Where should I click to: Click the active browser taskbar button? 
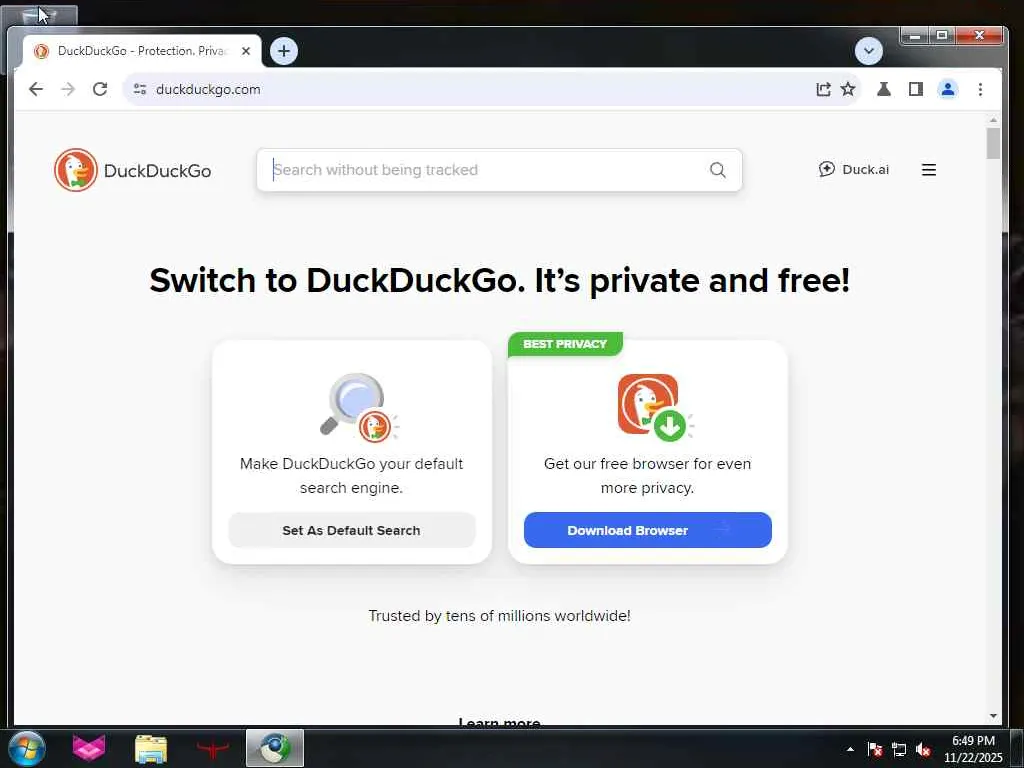pyautogui.click(x=275, y=748)
